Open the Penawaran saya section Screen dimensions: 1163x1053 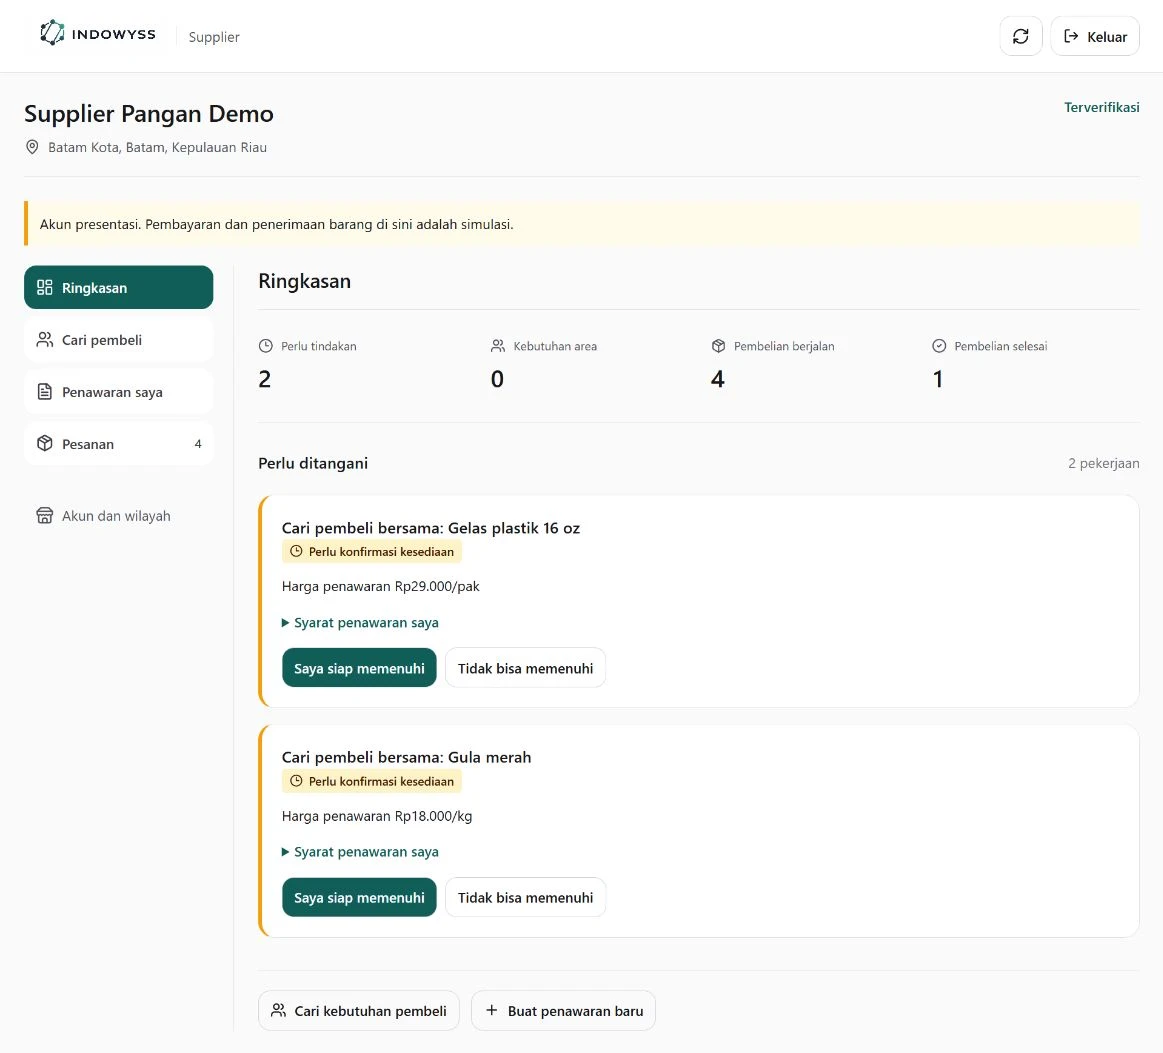tap(119, 392)
